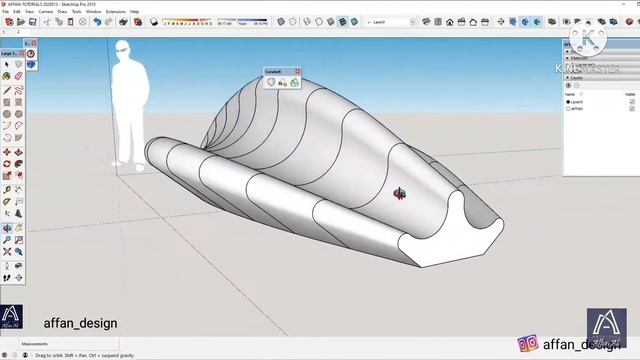This screenshot has width=640, height=360.
Task: Click first Curviloft tool icon
Action: pyautogui.click(x=271, y=82)
